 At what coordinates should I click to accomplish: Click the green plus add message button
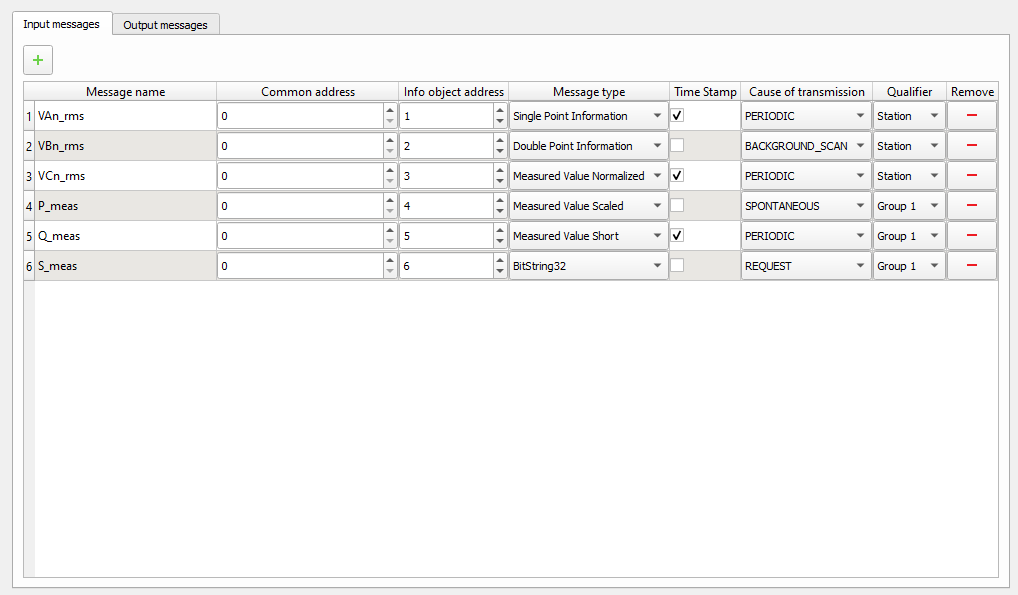[38, 61]
